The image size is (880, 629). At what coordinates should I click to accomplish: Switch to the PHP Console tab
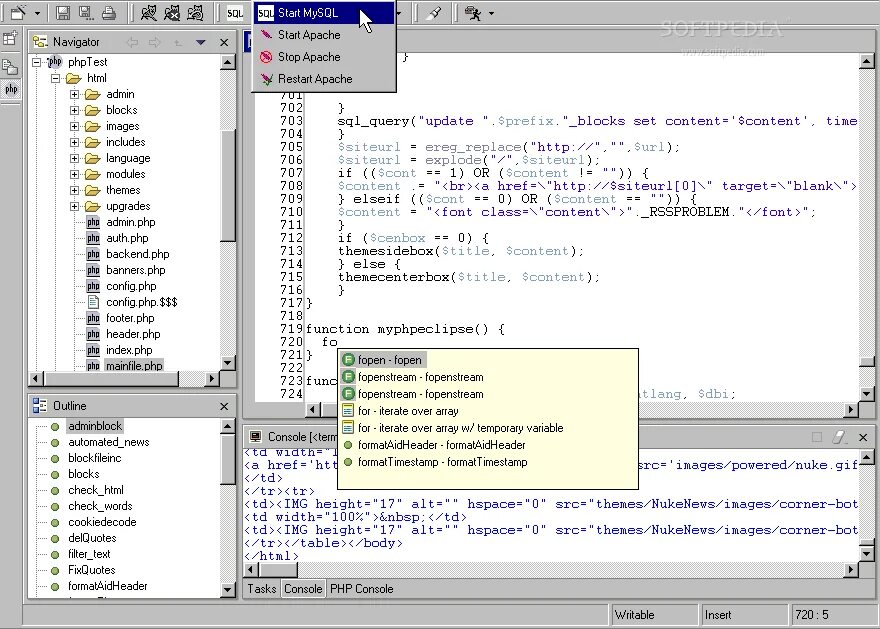tap(361, 589)
